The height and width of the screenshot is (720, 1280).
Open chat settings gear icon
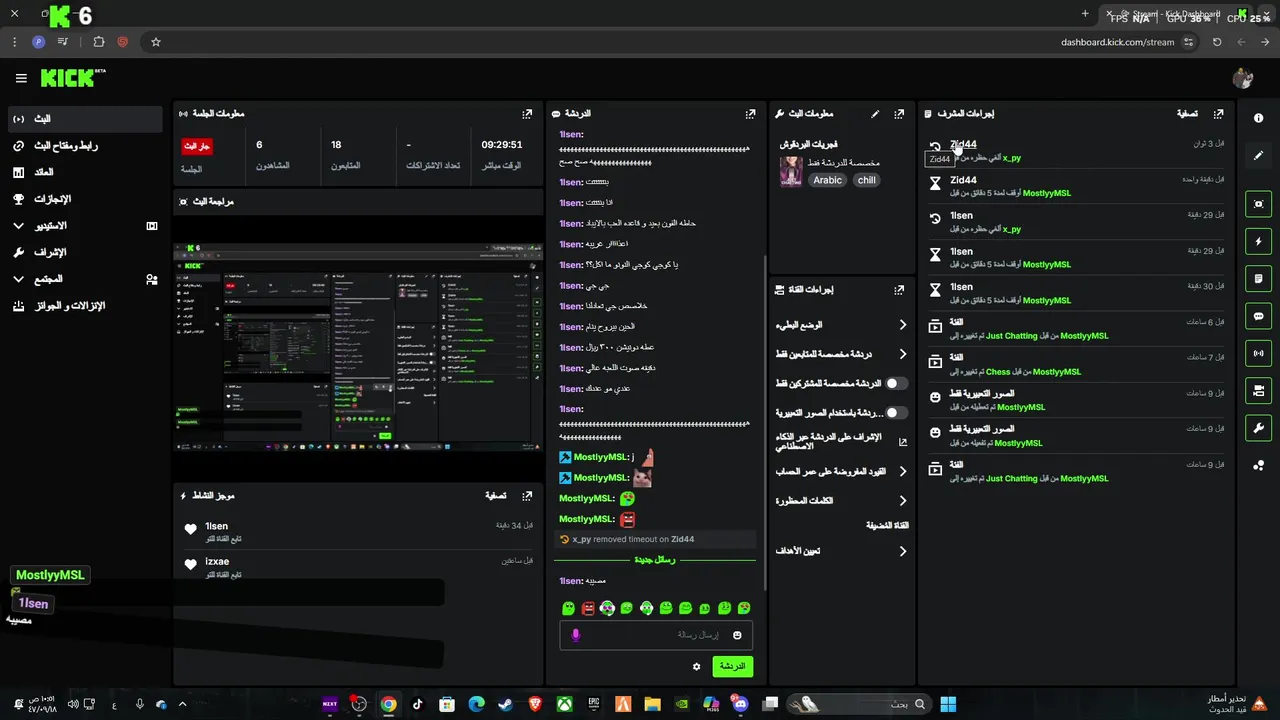697,666
